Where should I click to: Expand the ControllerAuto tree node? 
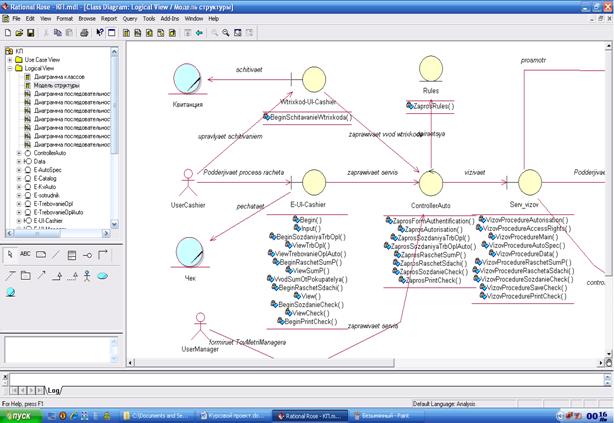(18, 151)
